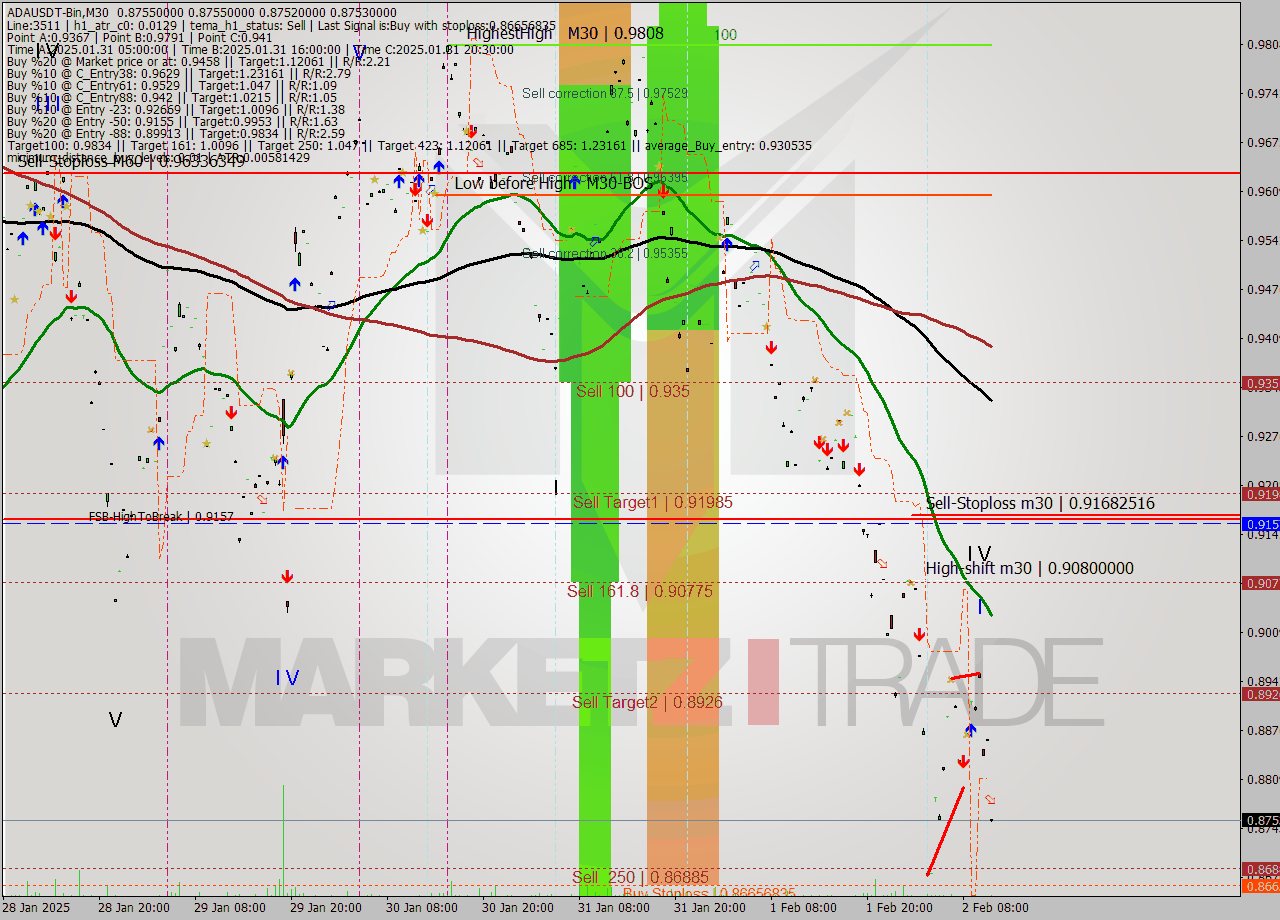Select the red diagonal trend line at bottom right
The height and width of the screenshot is (920, 1280).
coord(952,820)
